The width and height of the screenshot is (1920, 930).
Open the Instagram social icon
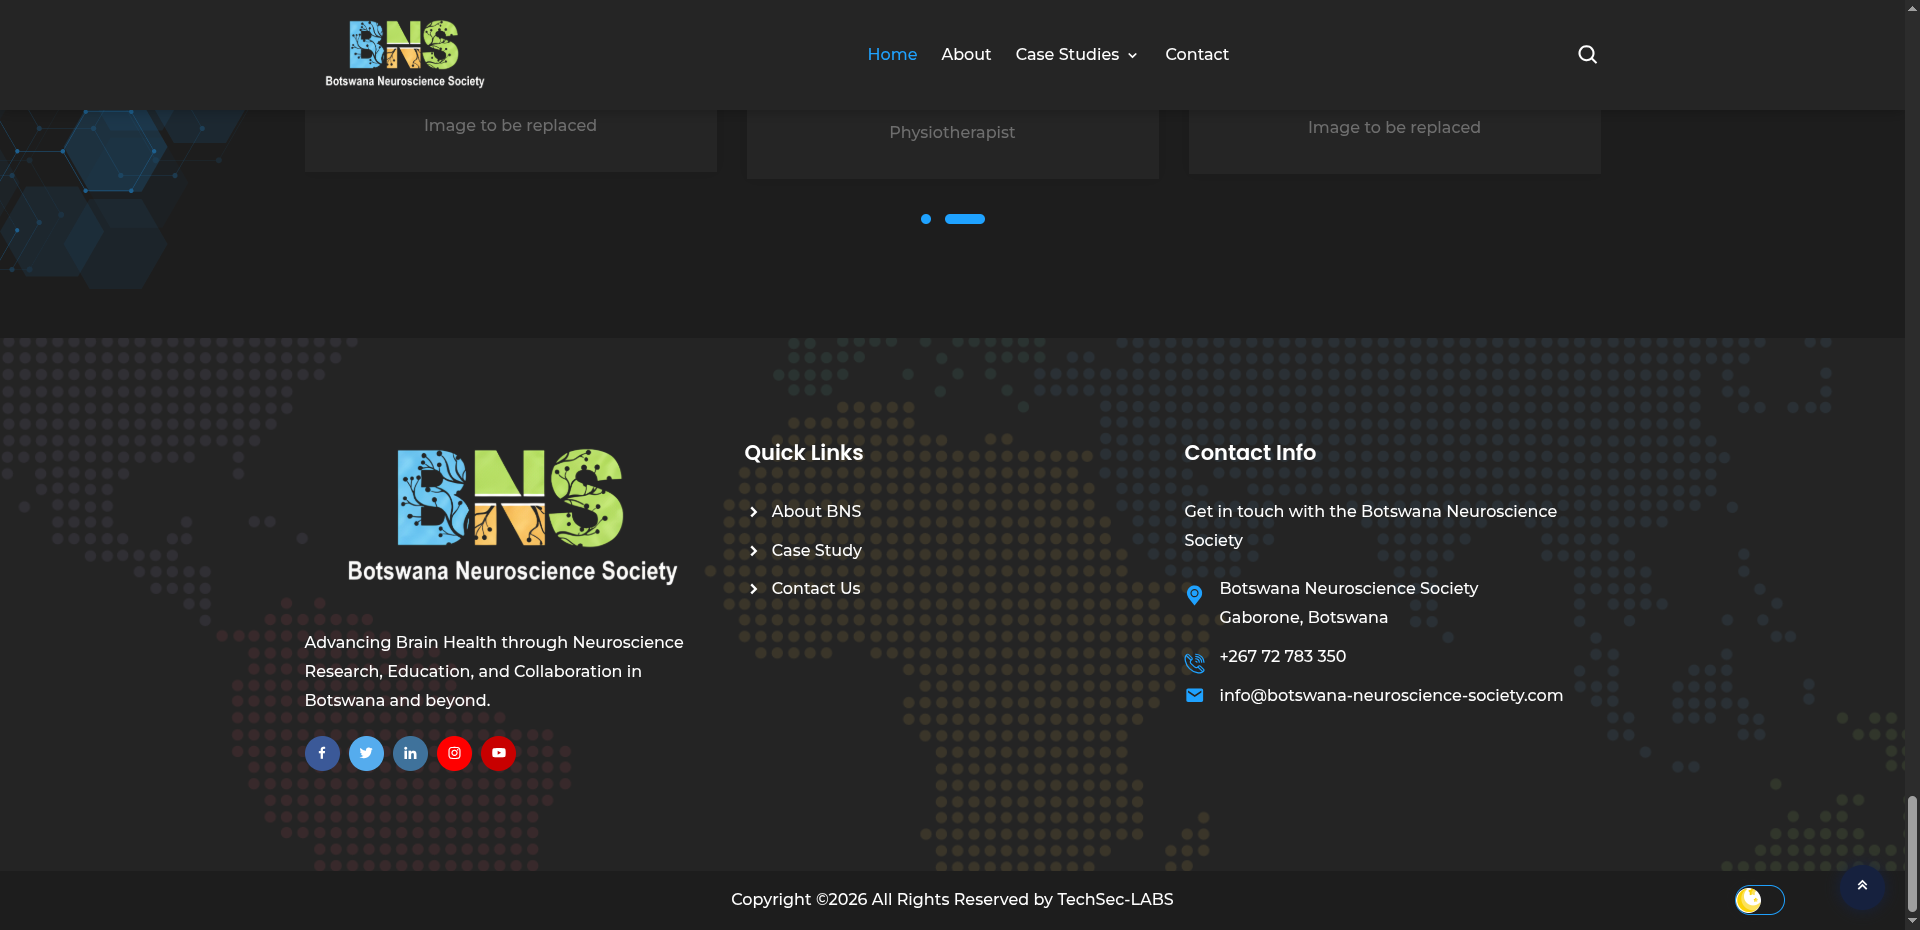454,753
